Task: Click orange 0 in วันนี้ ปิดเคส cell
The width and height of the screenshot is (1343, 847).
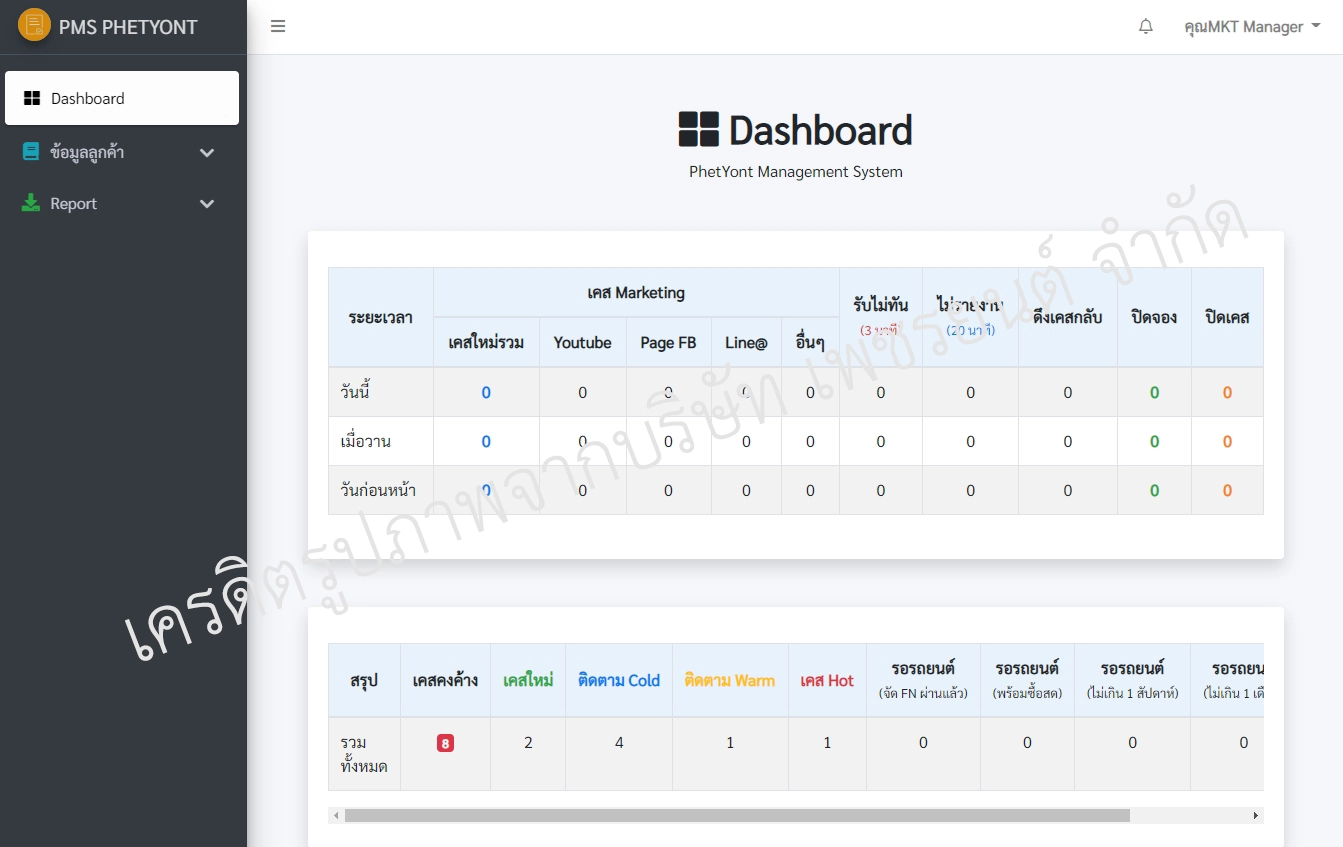Action: click(x=1227, y=393)
